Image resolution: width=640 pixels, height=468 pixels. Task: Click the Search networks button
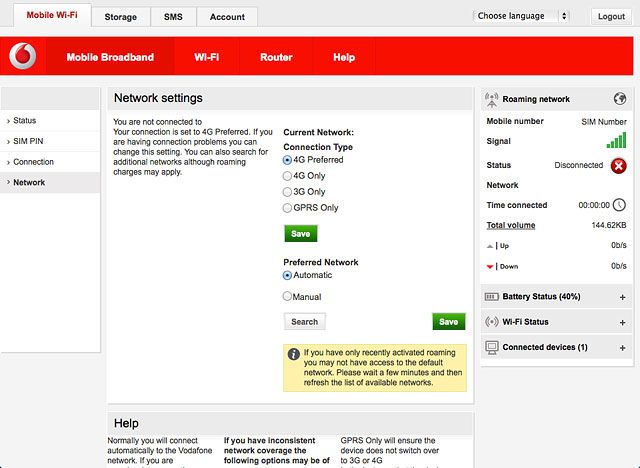[304, 322]
